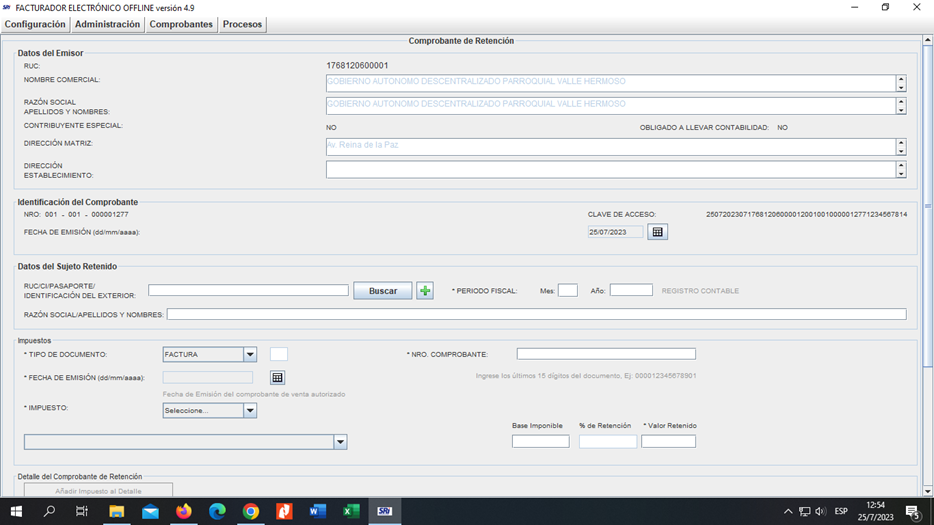Open Firefox from the taskbar

point(183,511)
